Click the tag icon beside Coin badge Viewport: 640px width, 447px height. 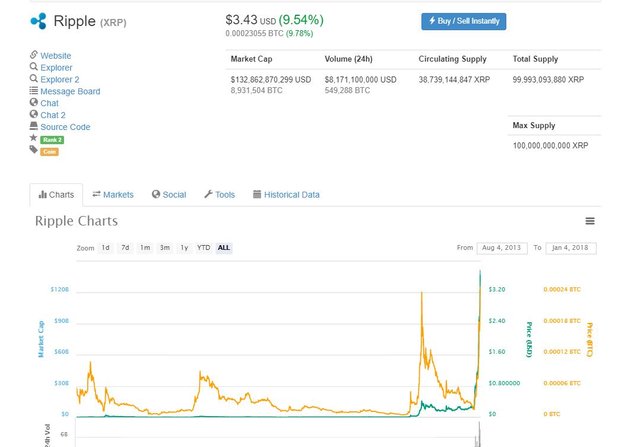click(34, 151)
